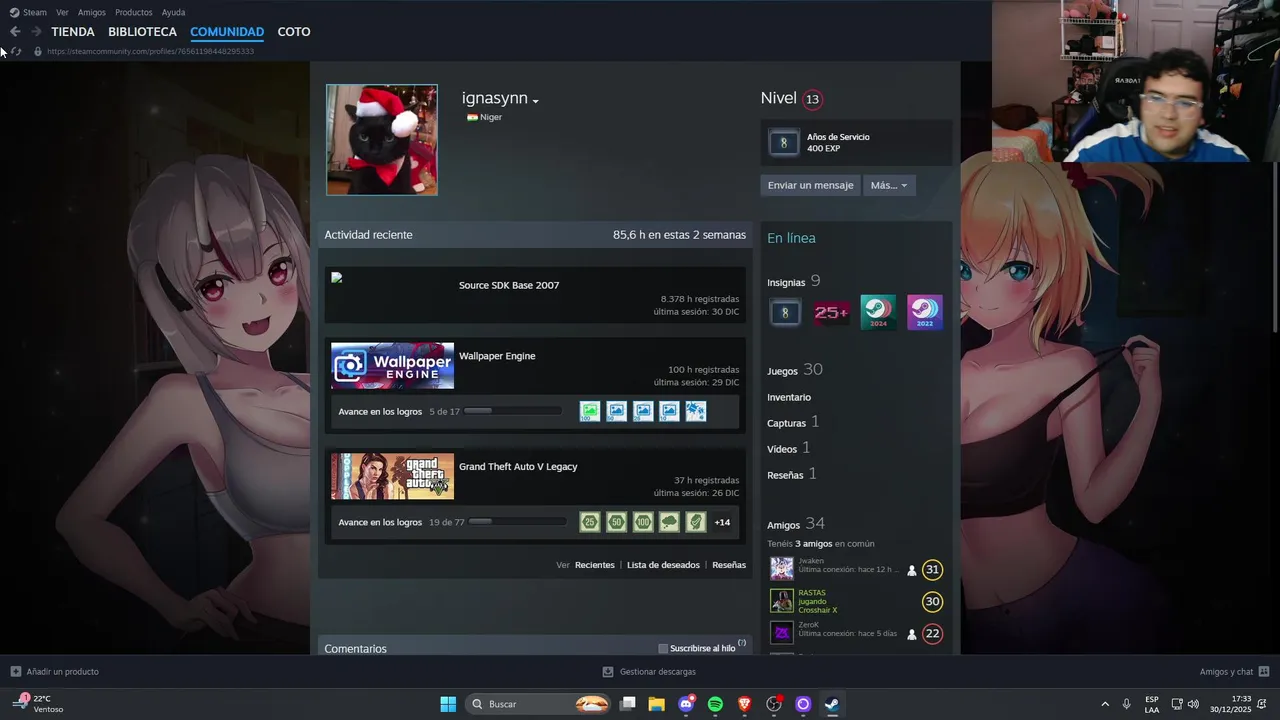
Task: Click Enviar un mensaje button
Action: pyautogui.click(x=810, y=185)
